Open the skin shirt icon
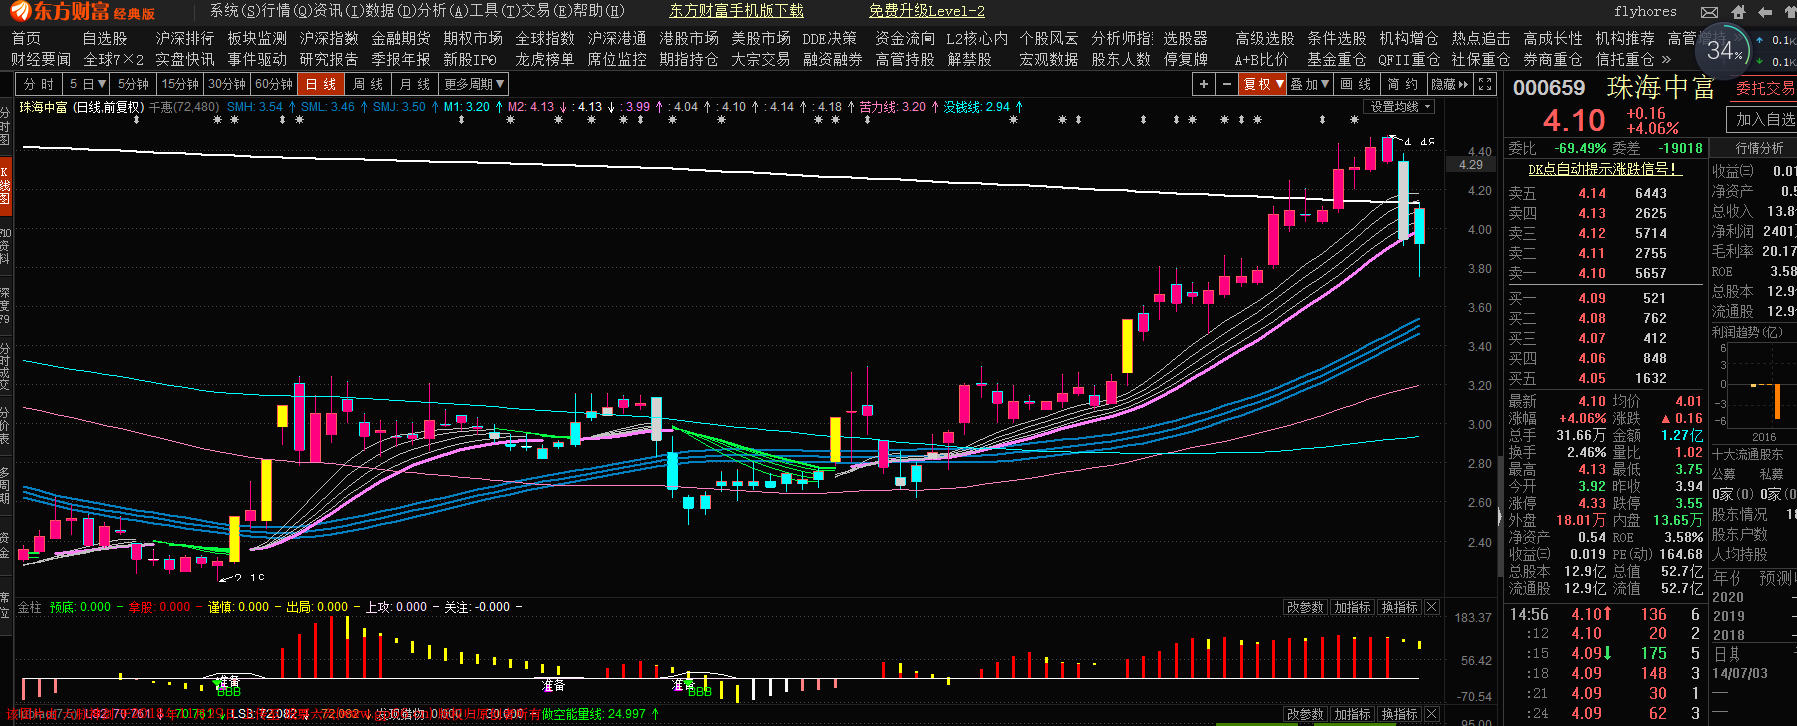The width and height of the screenshot is (1797, 726). point(1789,12)
